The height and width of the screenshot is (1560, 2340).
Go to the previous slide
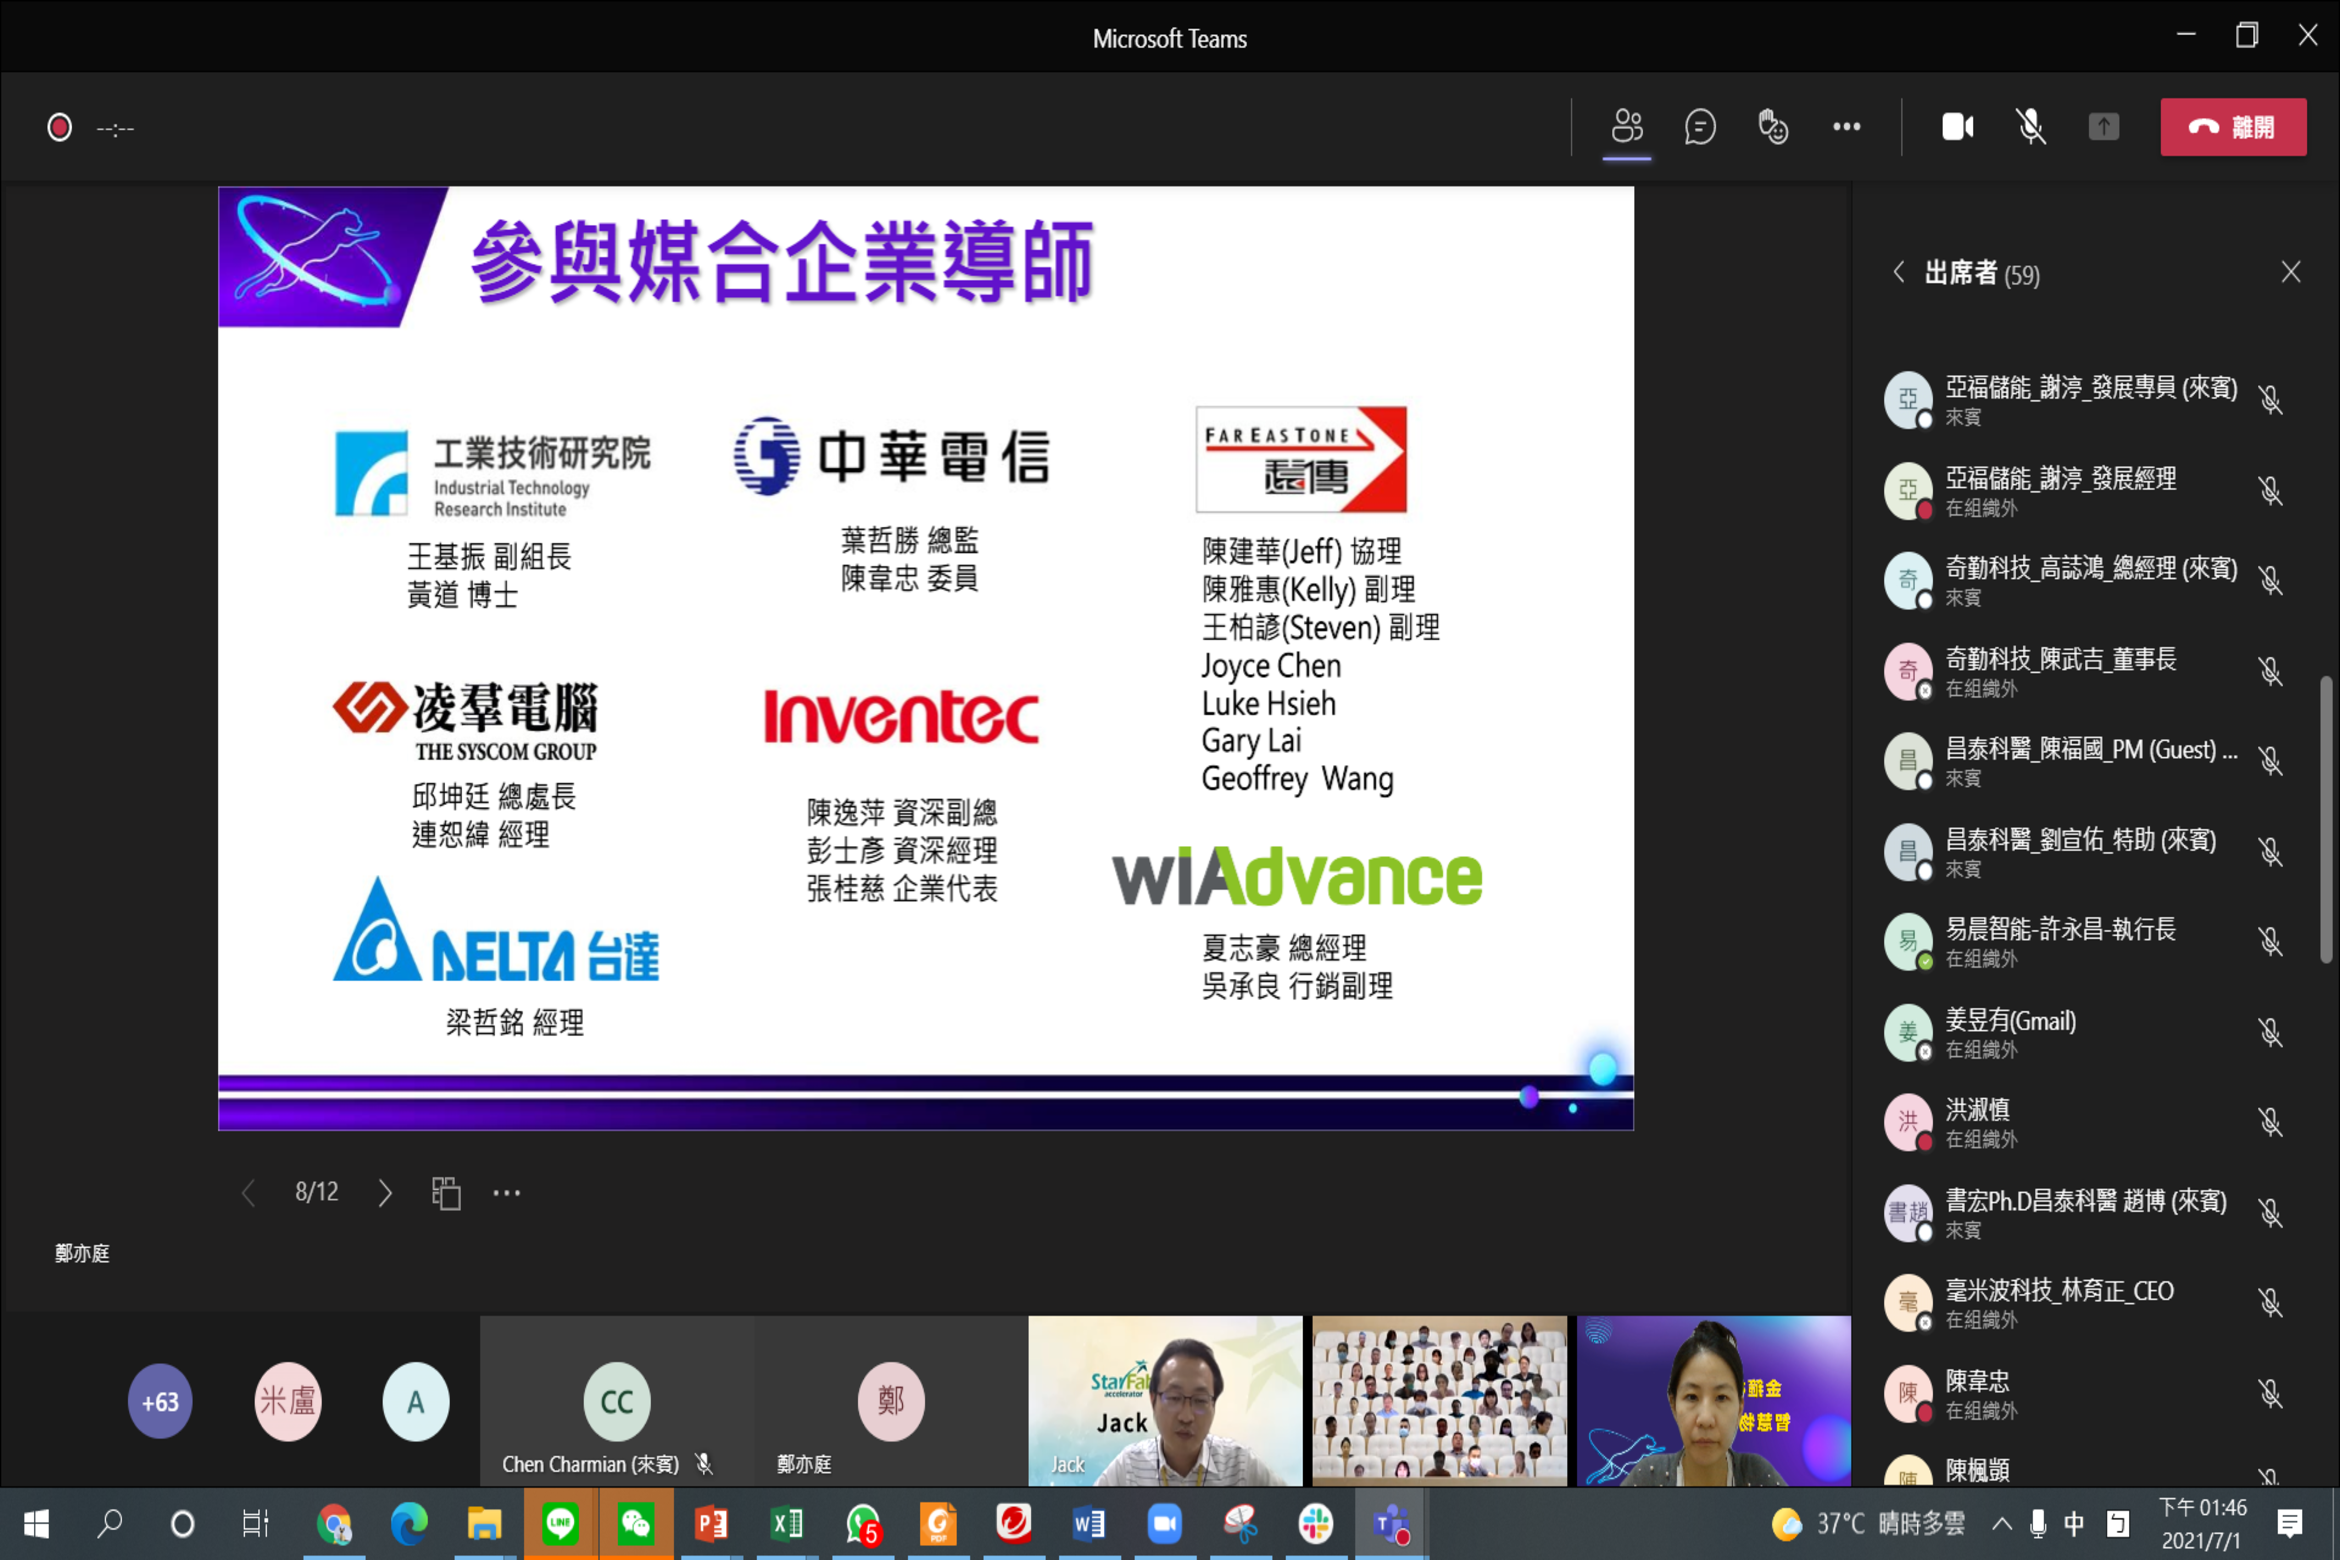(248, 1192)
